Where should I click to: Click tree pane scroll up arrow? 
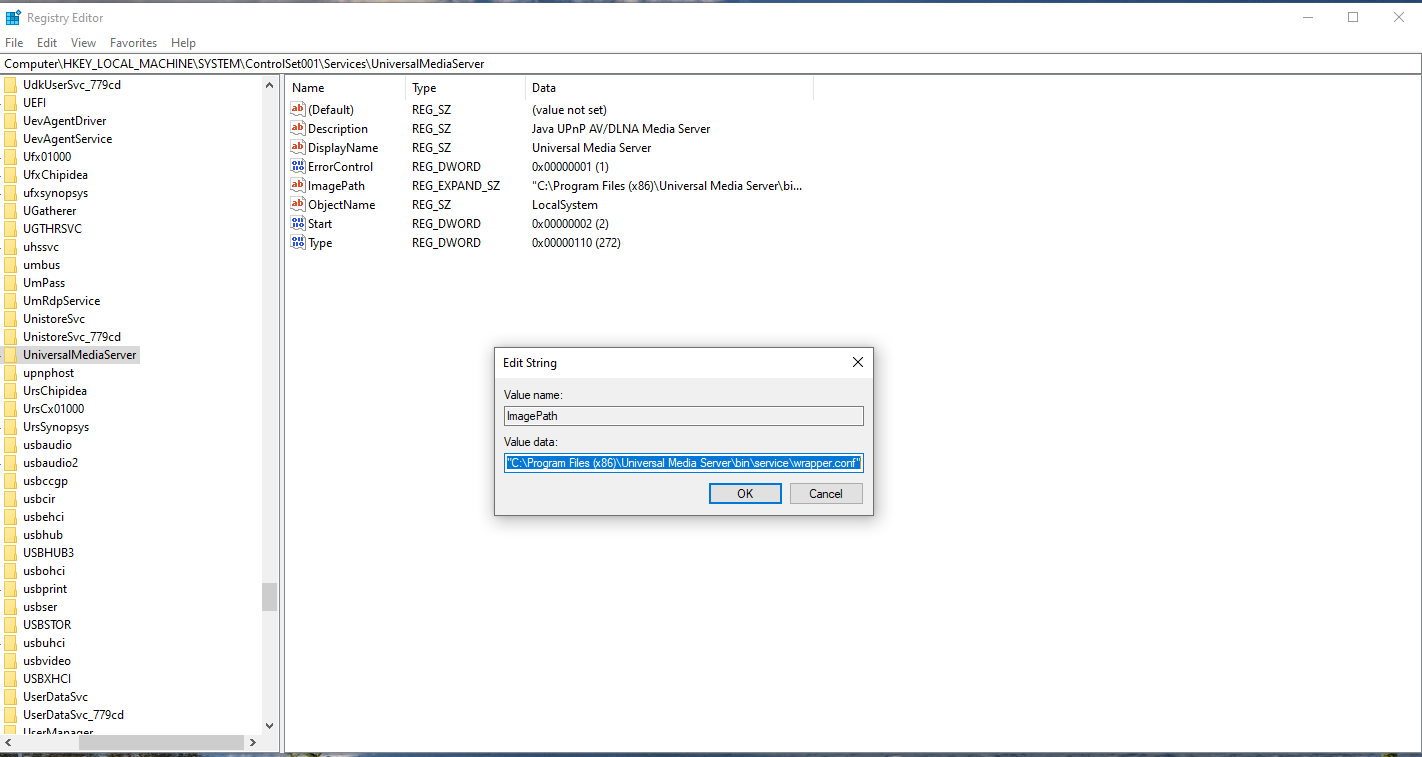270,86
